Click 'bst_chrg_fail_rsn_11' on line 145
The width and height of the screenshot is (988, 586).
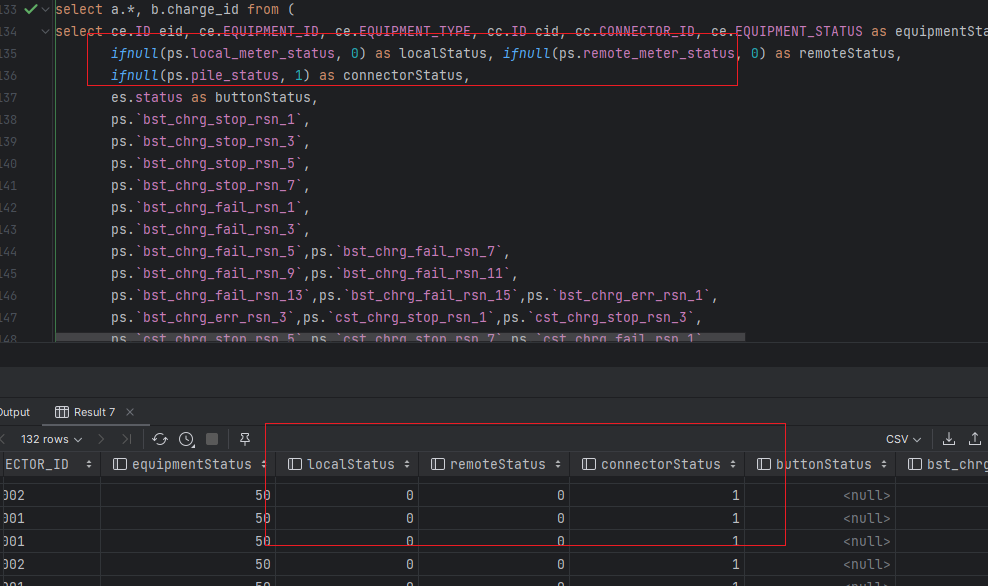[423, 273]
